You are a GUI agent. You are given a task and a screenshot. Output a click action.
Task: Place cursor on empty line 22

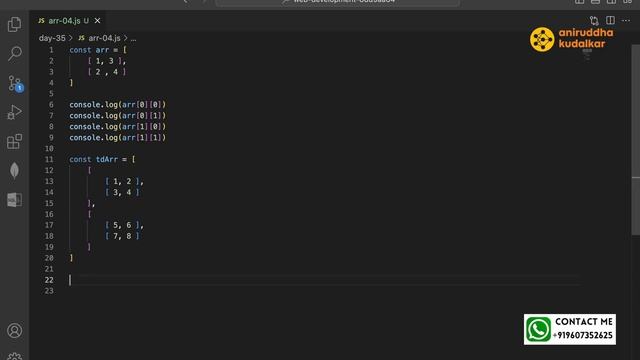click(324, 280)
